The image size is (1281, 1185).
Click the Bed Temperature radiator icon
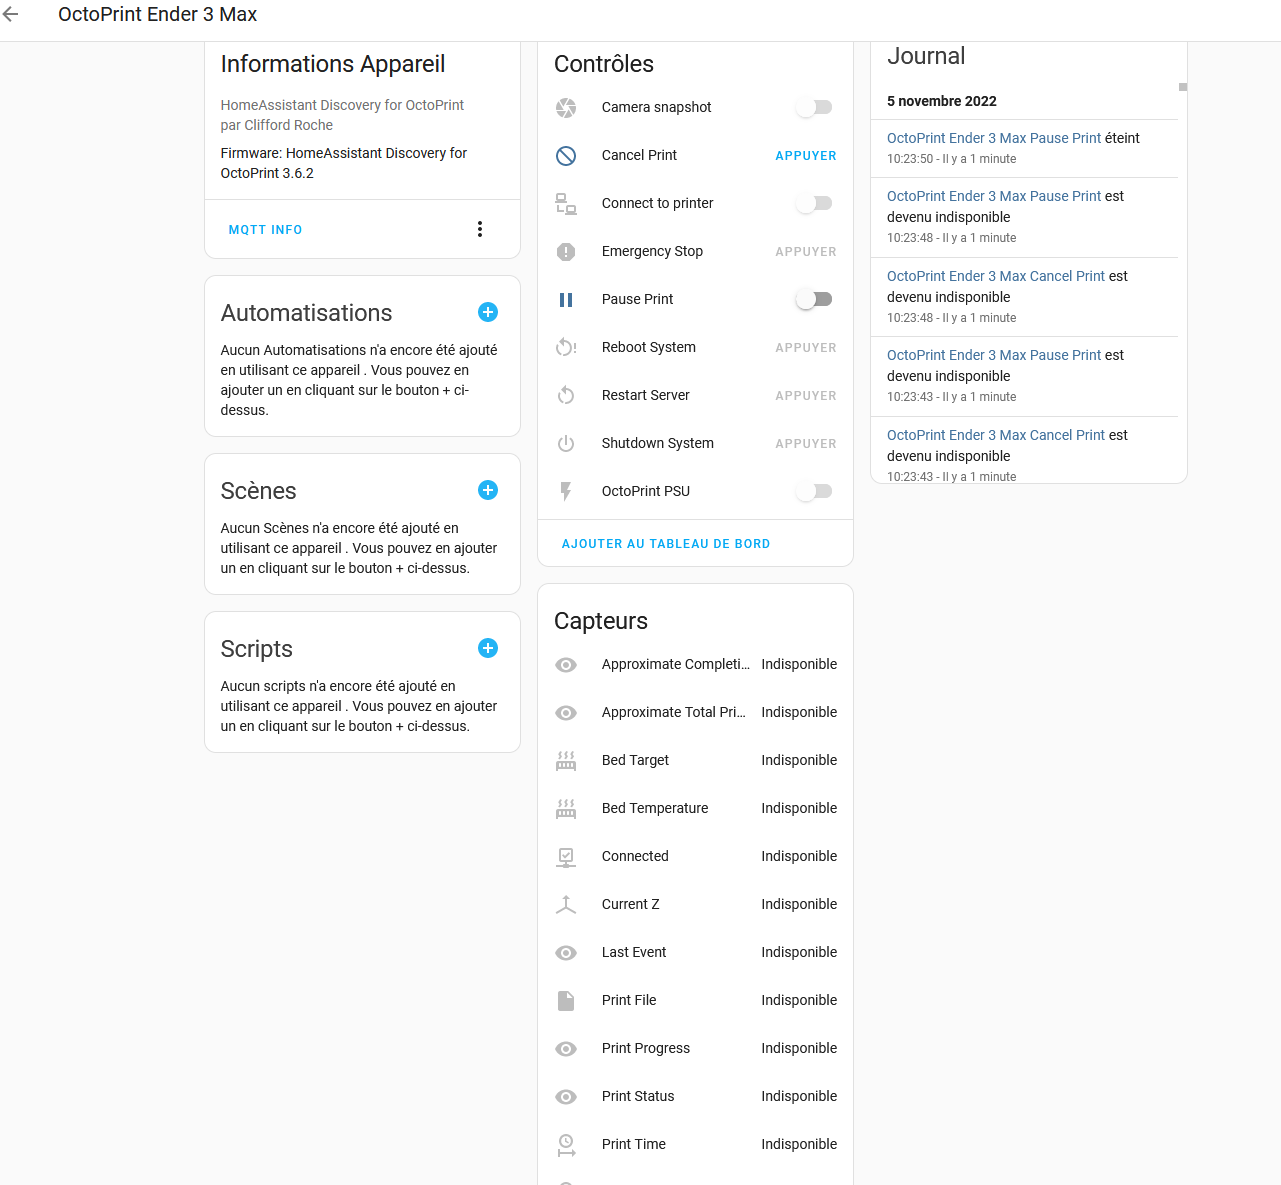click(566, 808)
